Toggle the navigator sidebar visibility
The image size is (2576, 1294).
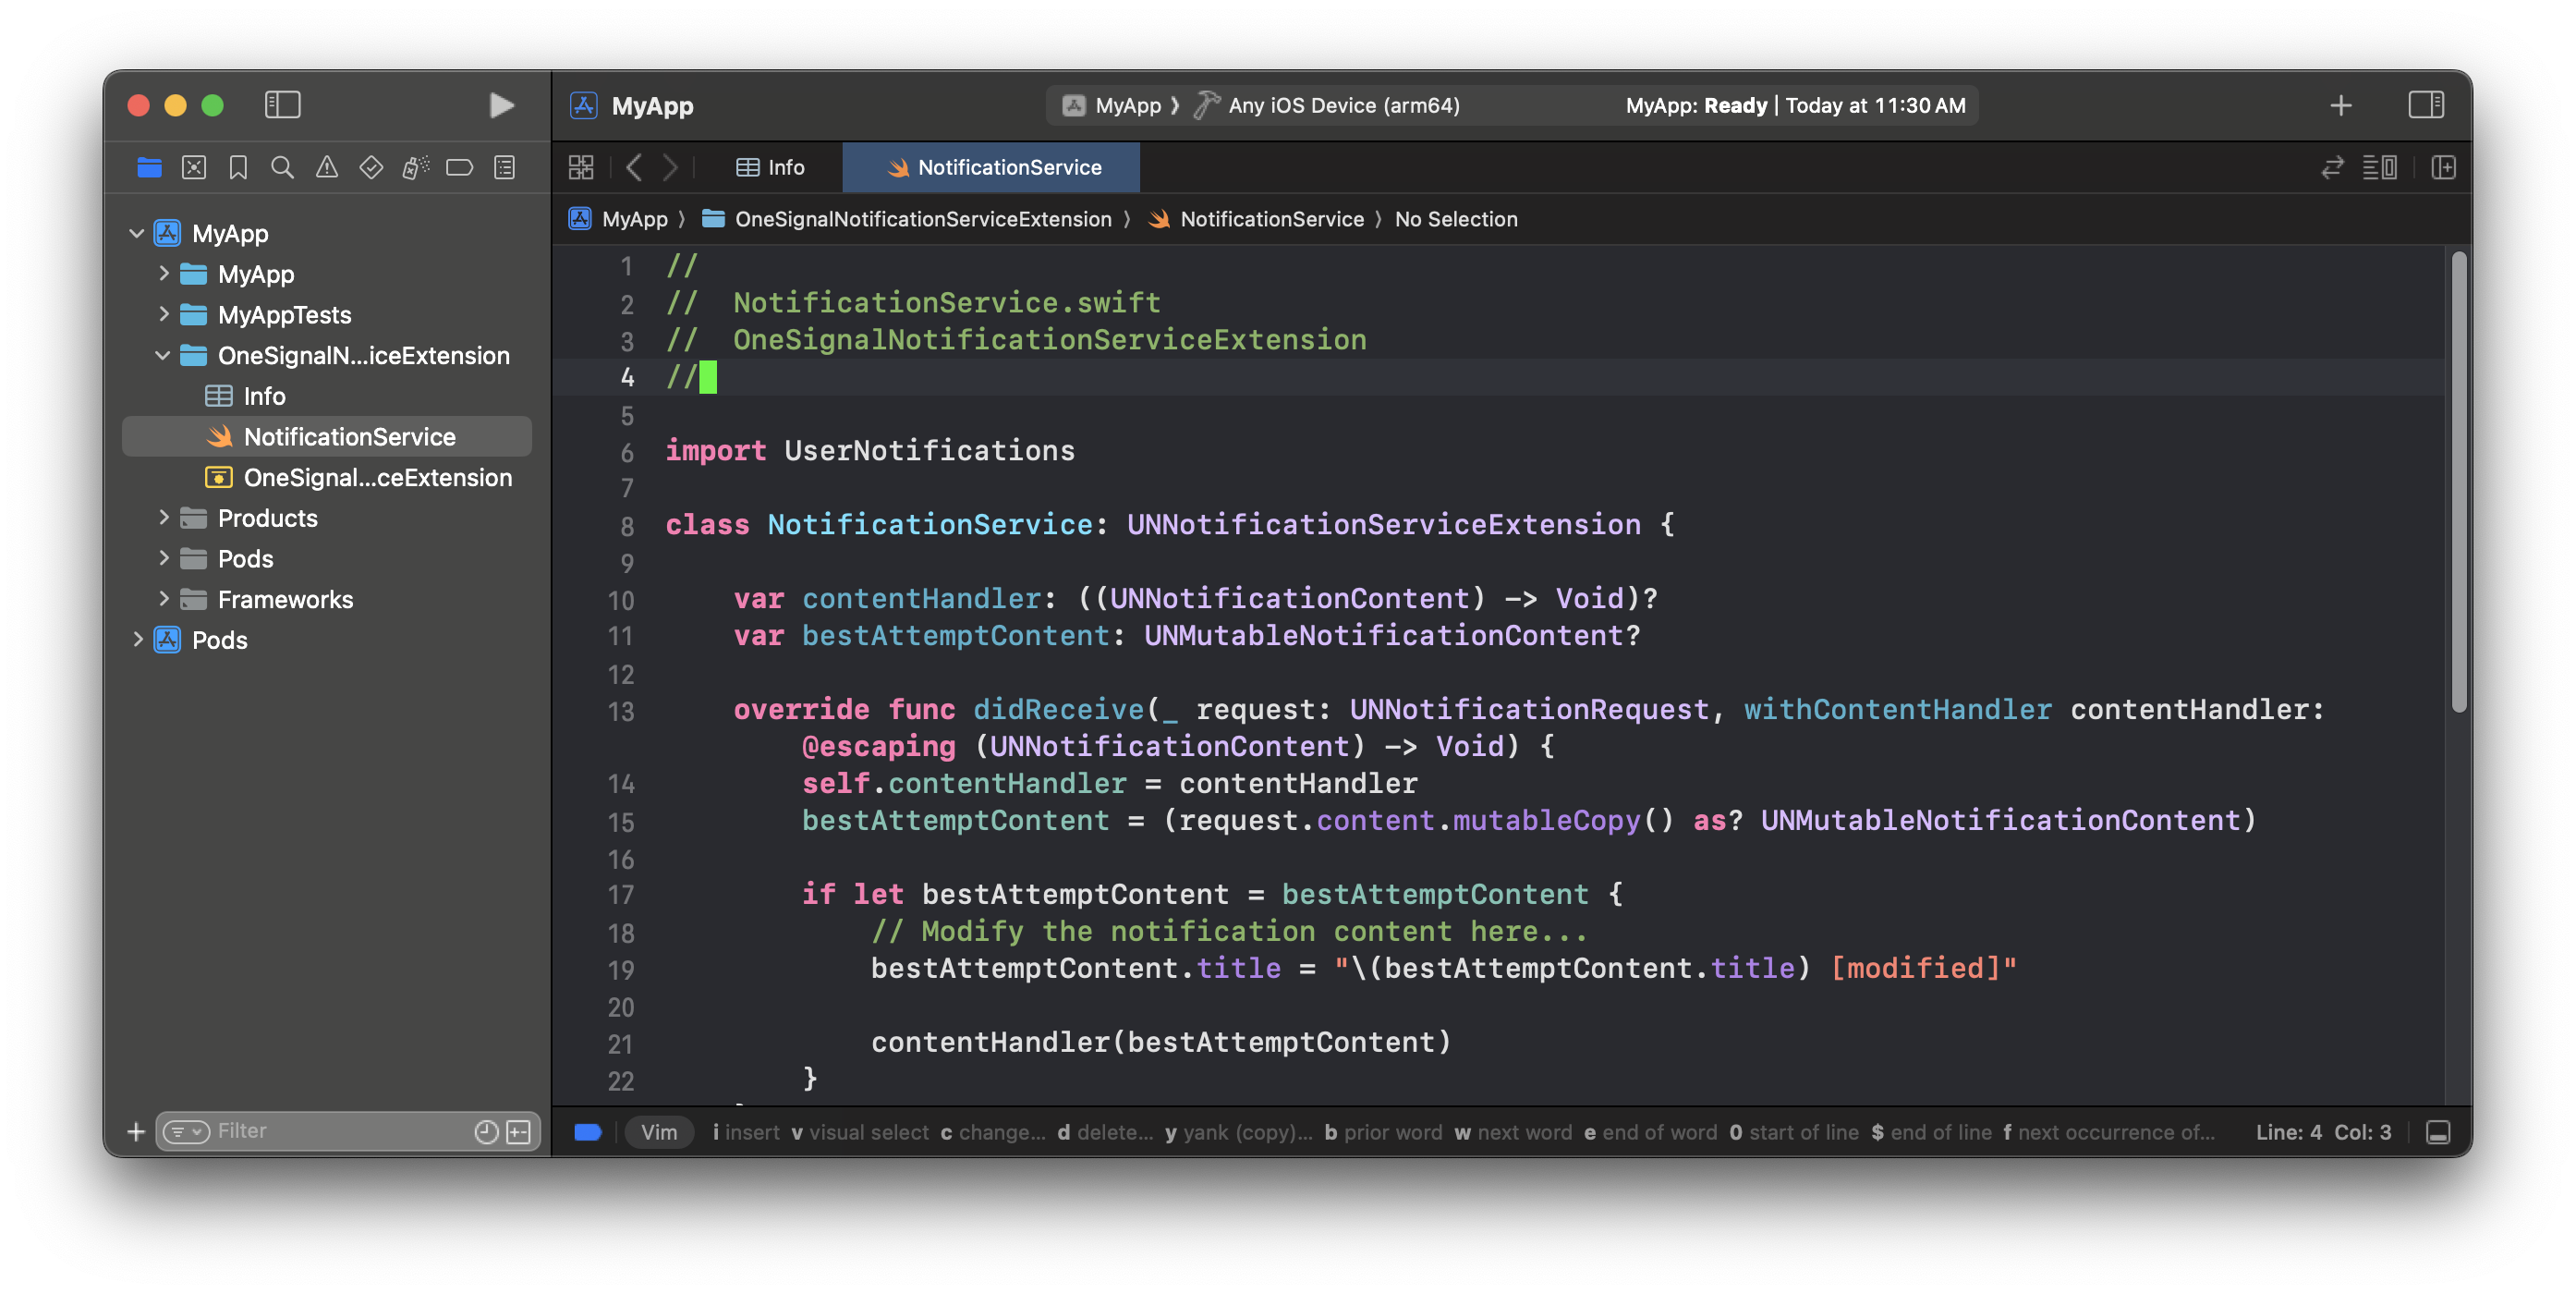282,105
